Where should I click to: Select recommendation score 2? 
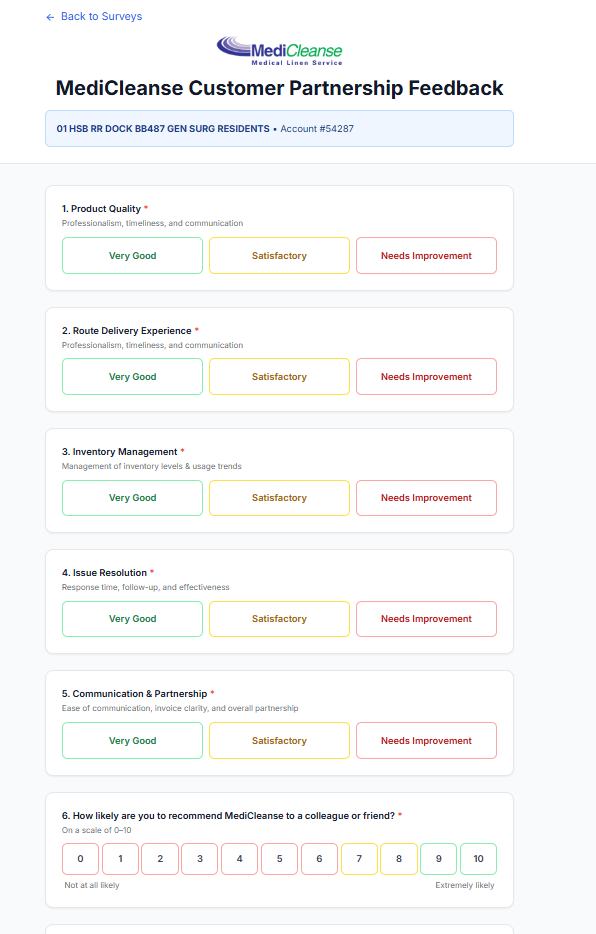tap(160, 859)
